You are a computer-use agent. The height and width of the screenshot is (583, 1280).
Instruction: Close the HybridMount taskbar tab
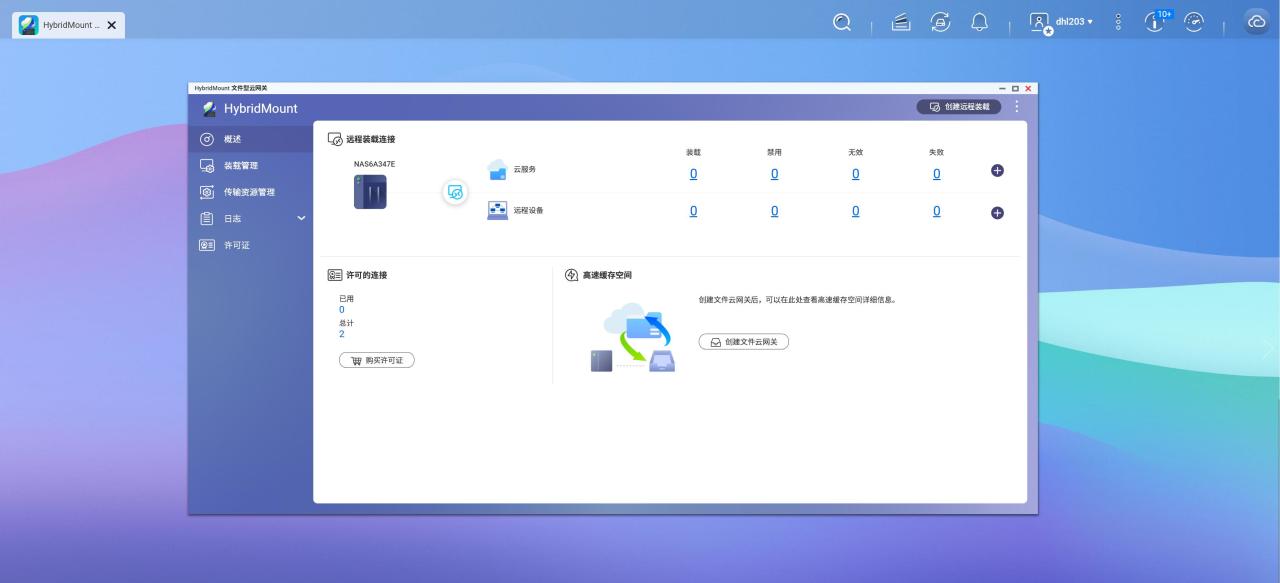point(111,25)
